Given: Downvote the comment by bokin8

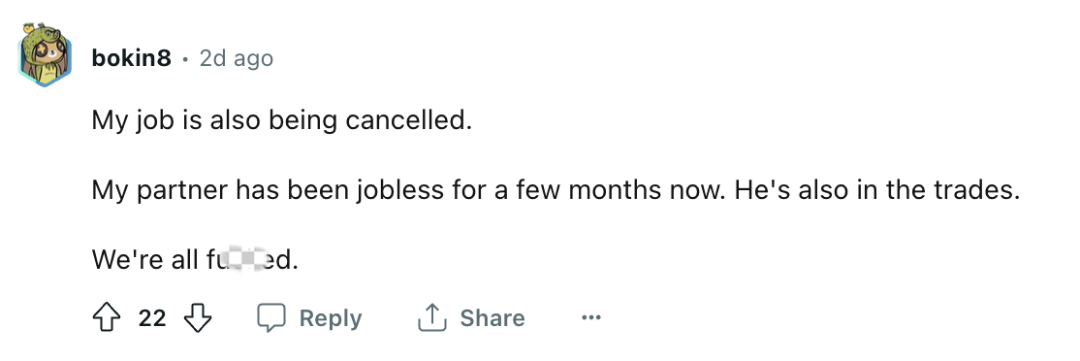Looking at the screenshot, I should (198, 318).
